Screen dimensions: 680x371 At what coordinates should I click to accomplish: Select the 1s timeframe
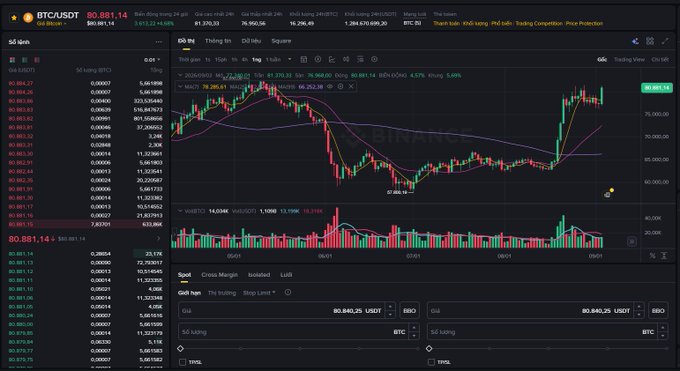208,59
